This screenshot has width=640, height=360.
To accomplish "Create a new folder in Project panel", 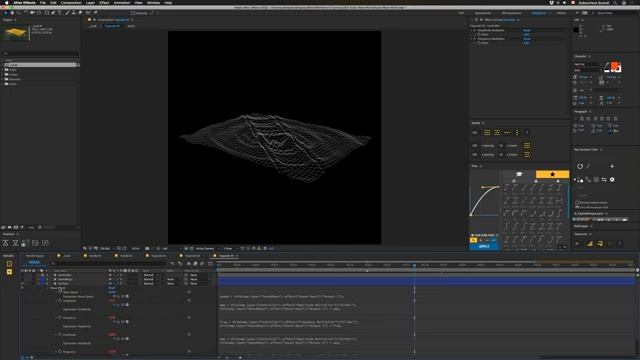I will pyautogui.click(x=9, y=227).
